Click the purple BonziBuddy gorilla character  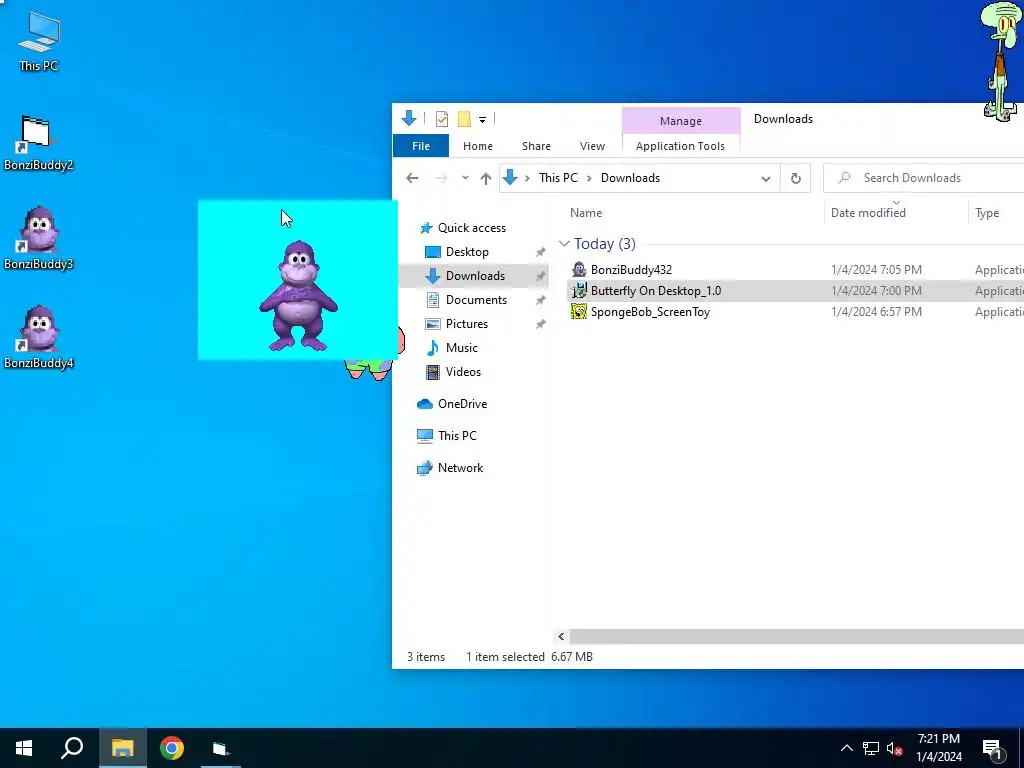[298, 295]
